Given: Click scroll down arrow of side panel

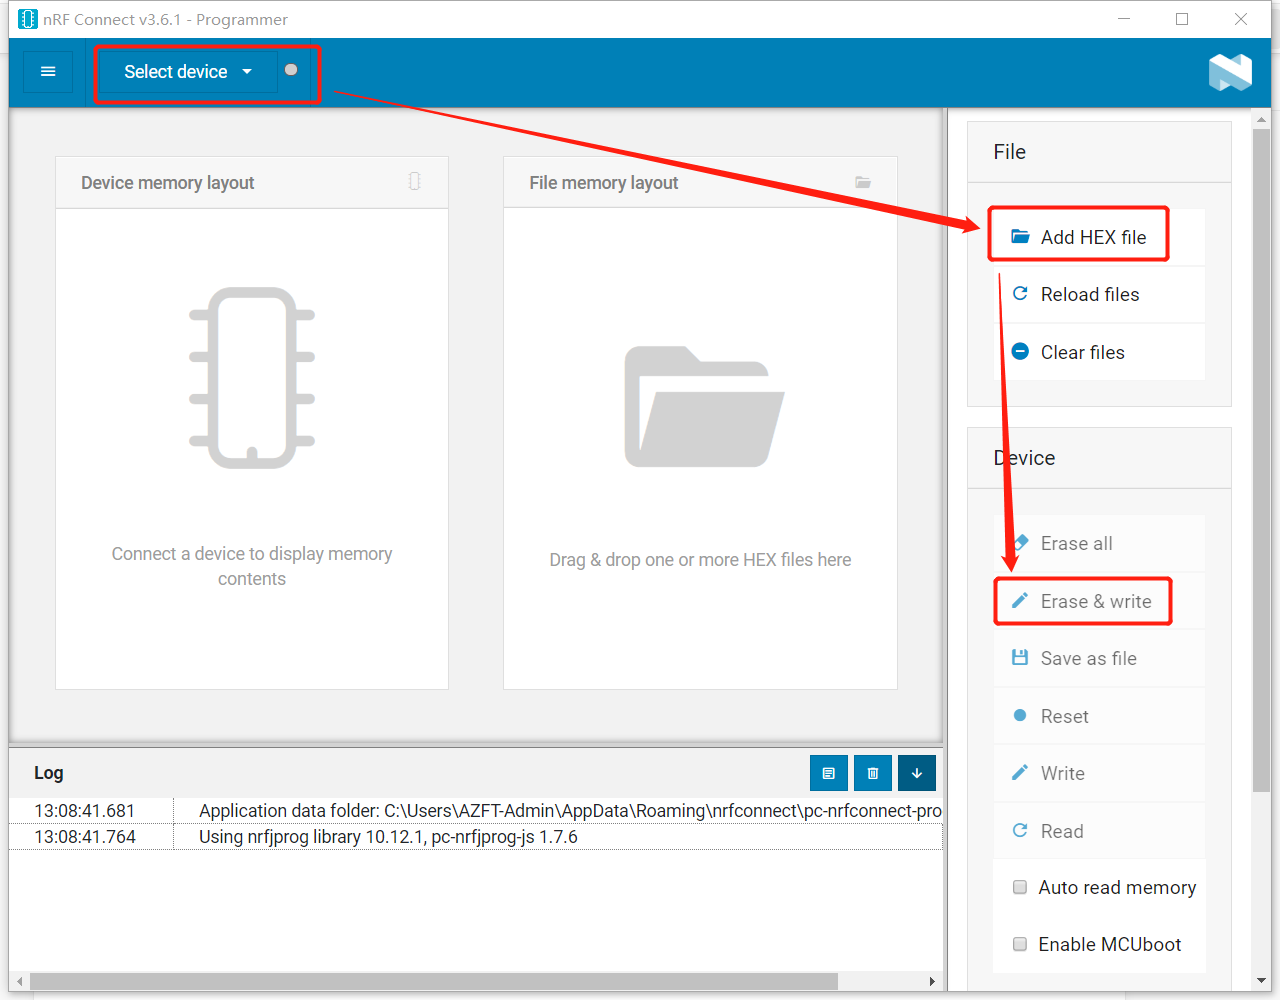Looking at the screenshot, I should [x=1261, y=981].
